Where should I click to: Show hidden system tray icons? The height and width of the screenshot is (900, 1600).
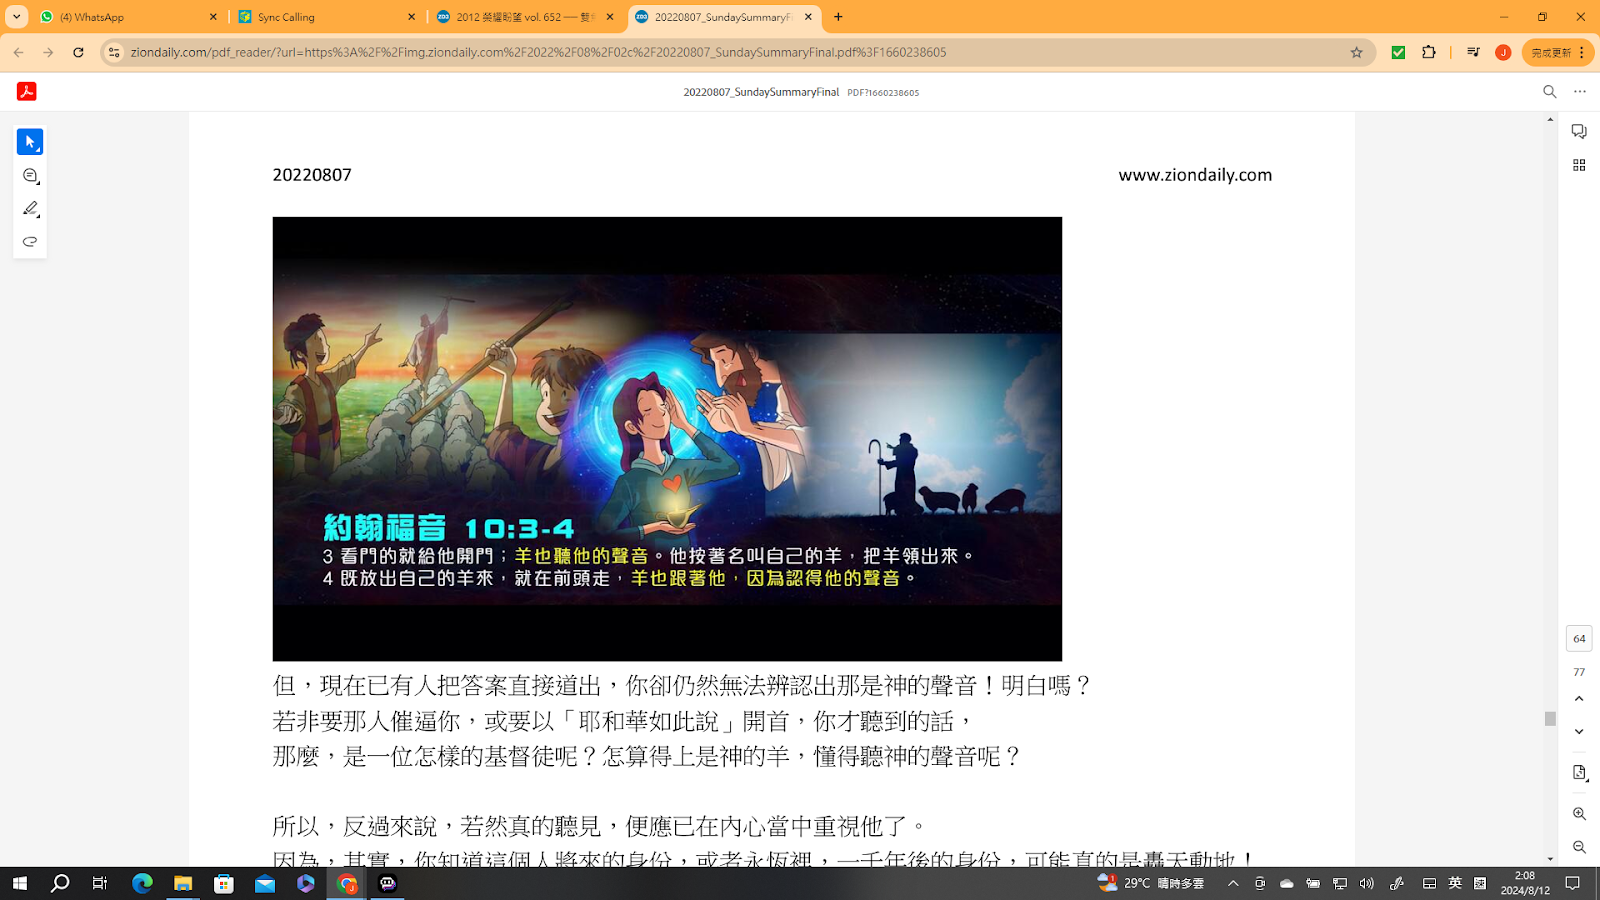click(1233, 883)
